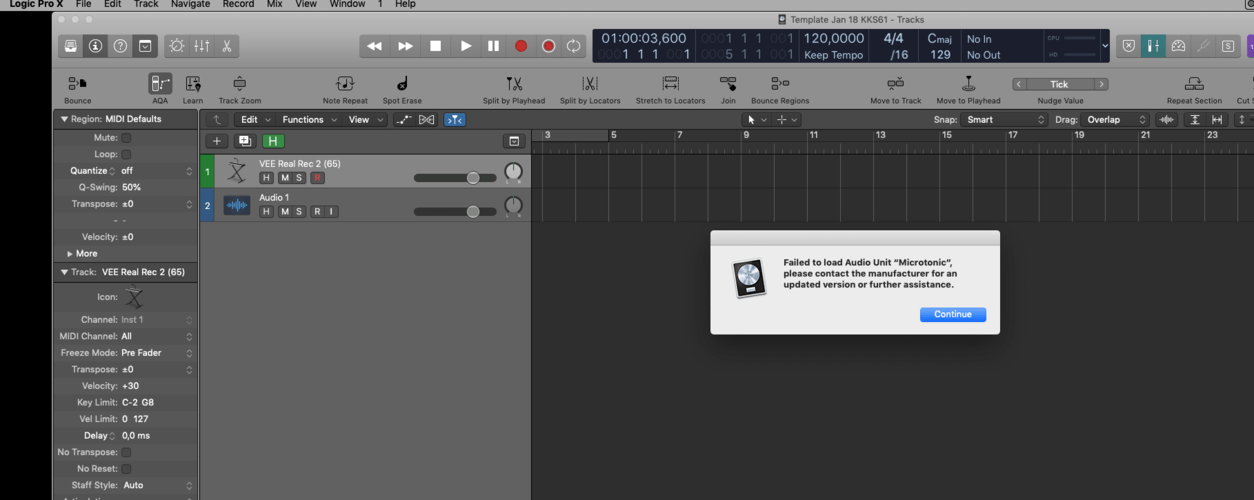This screenshot has width=1254, height=500.
Task: Click the Repeat Section icon
Action: pos(1194,84)
